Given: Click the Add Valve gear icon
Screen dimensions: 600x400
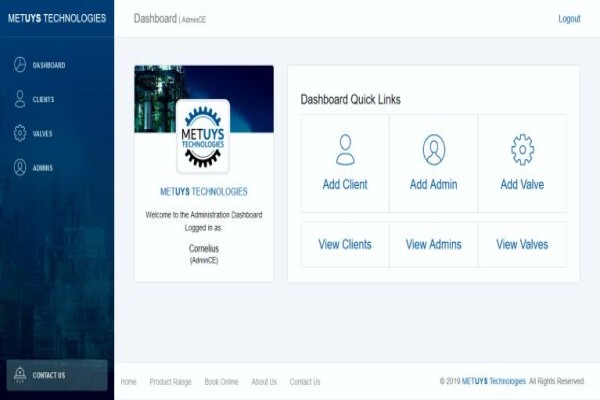Looking at the screenshot, I should click(522, 150).
